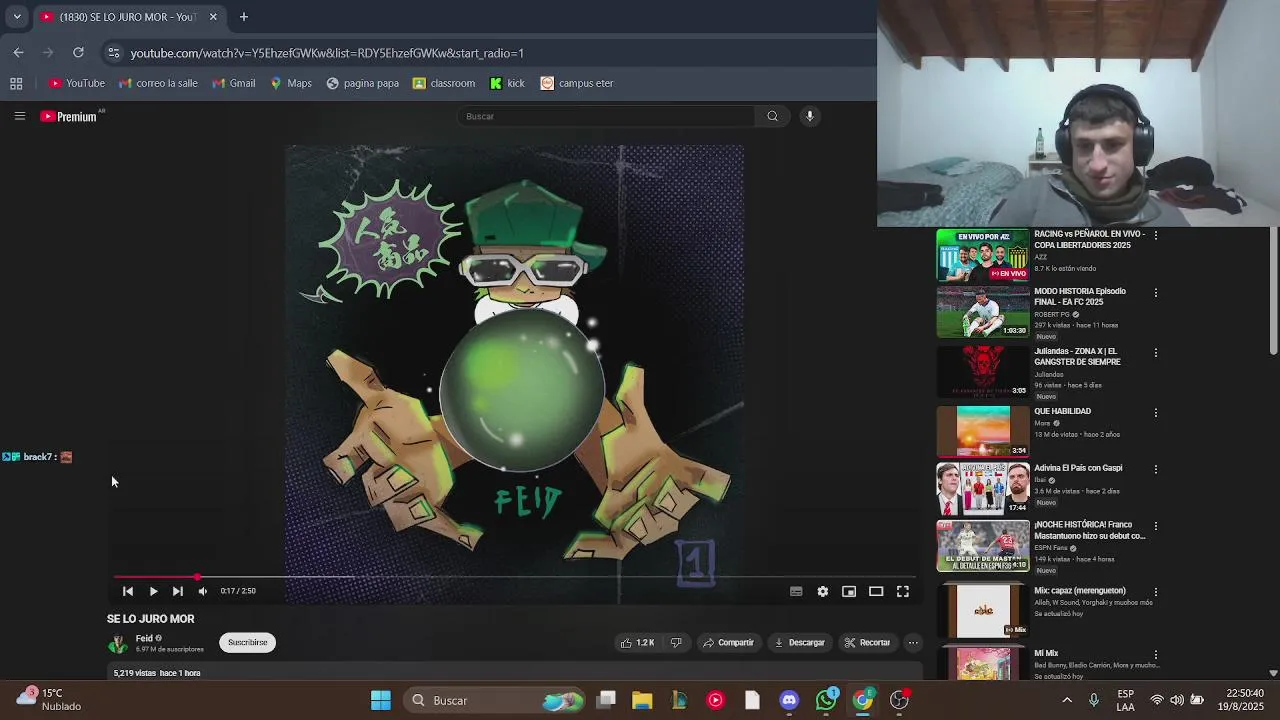Open correo la salle bookmark
This screenshot has width=1280, height=720.
[158, 83]
